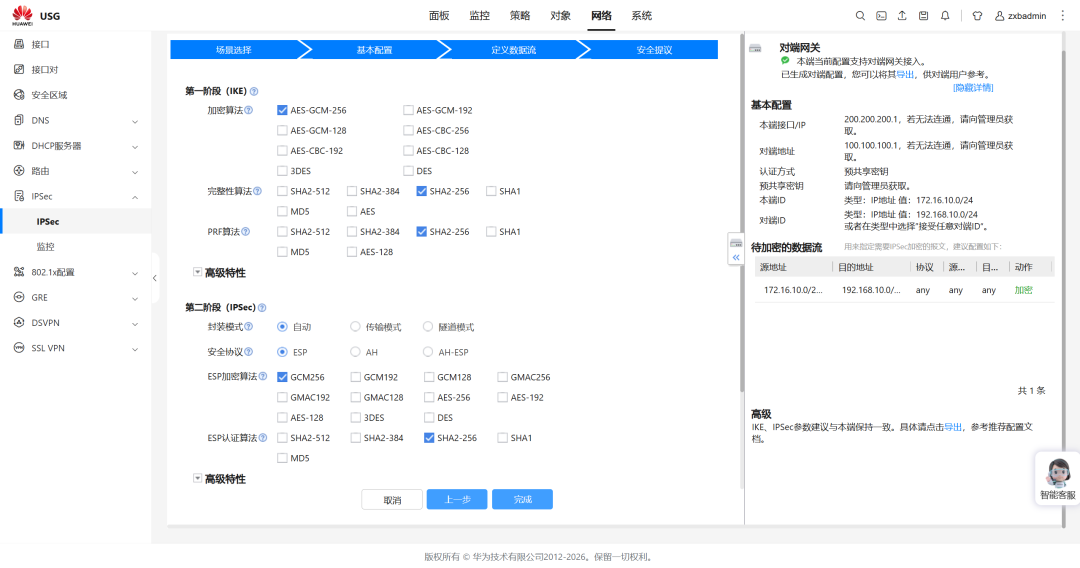
Task: Expand 高级特性 under 第二阶段 IPSec
Action: [198, 478]
